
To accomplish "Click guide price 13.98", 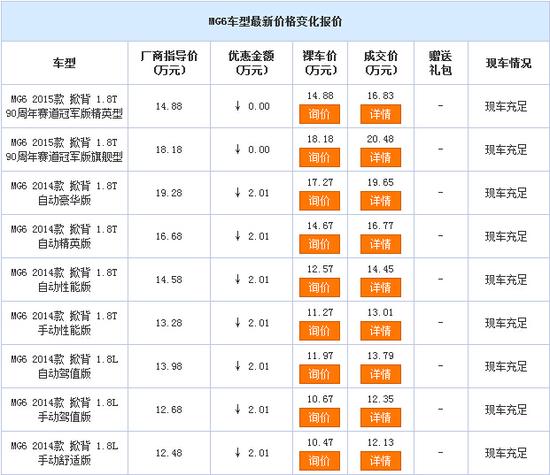I will (169, 366).
